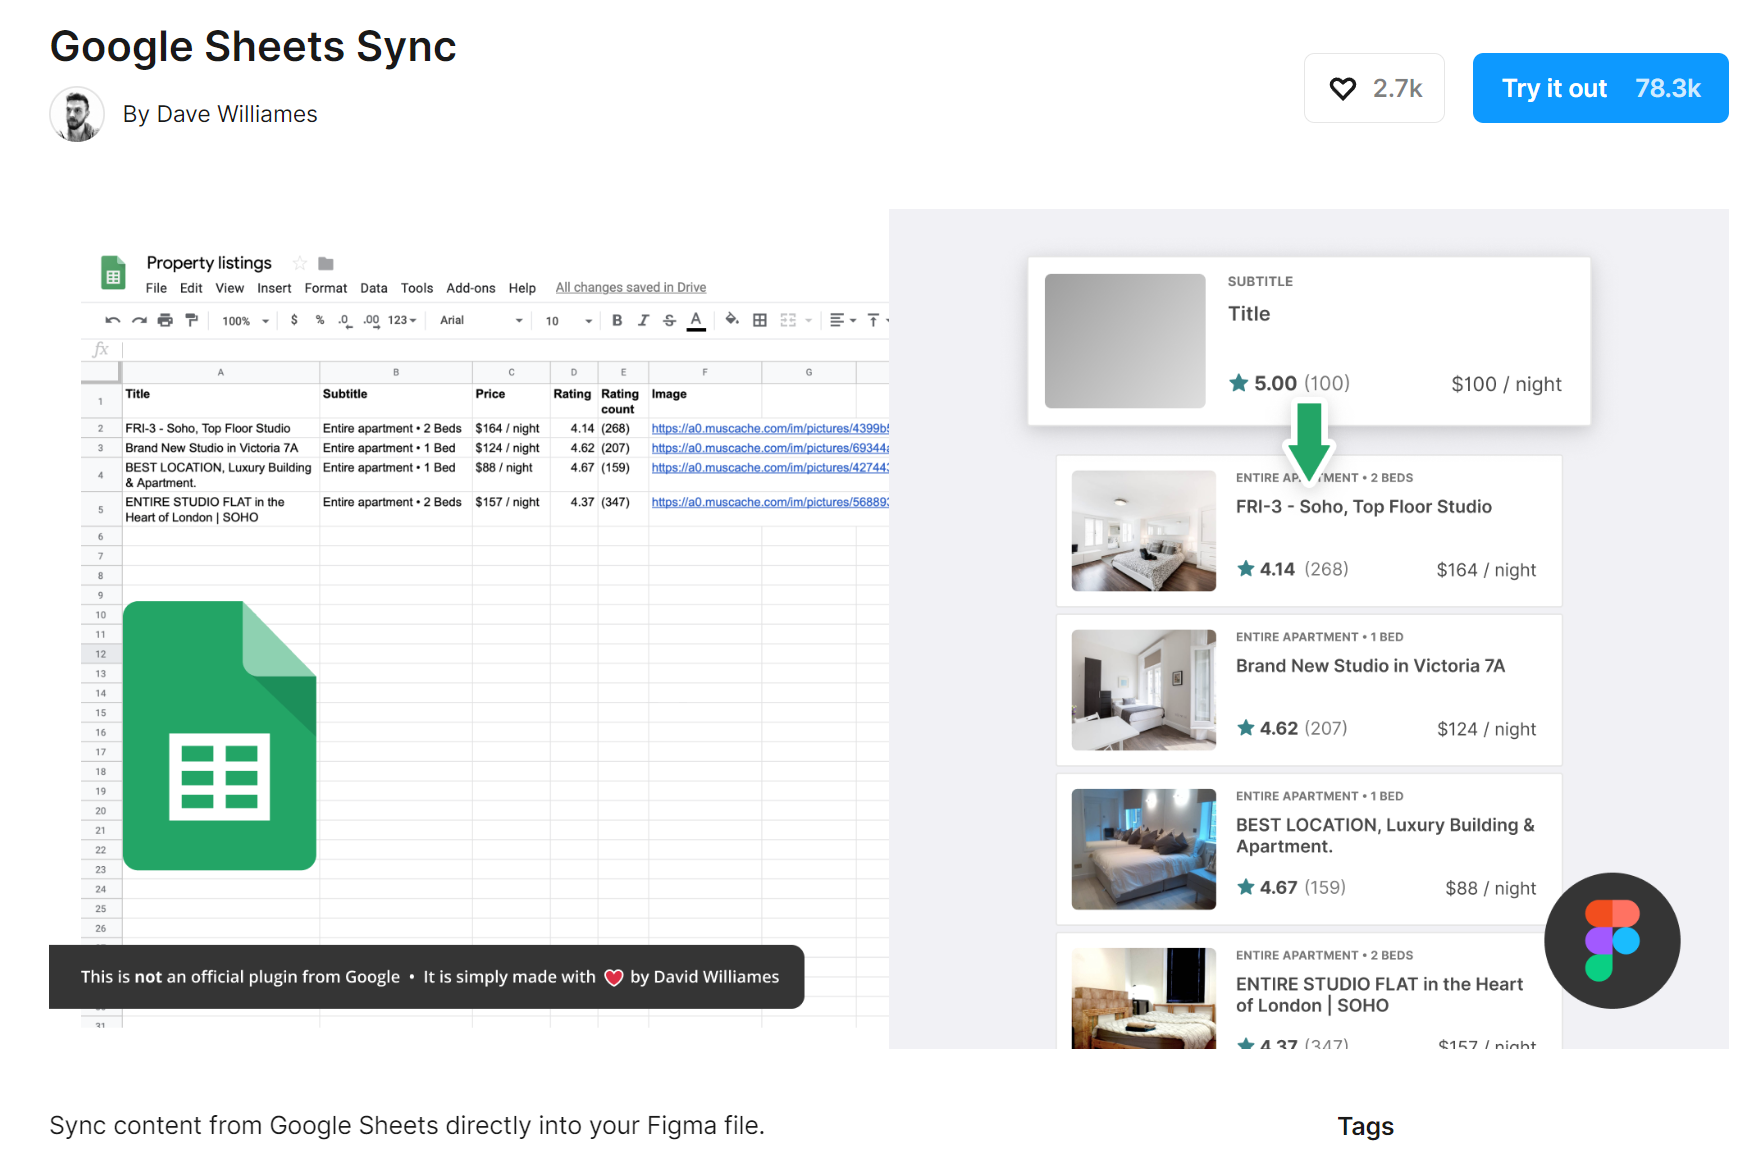
Task: Click Brand New Studio in Victoria thumbnail
Action: click(x=1144, y=690)
